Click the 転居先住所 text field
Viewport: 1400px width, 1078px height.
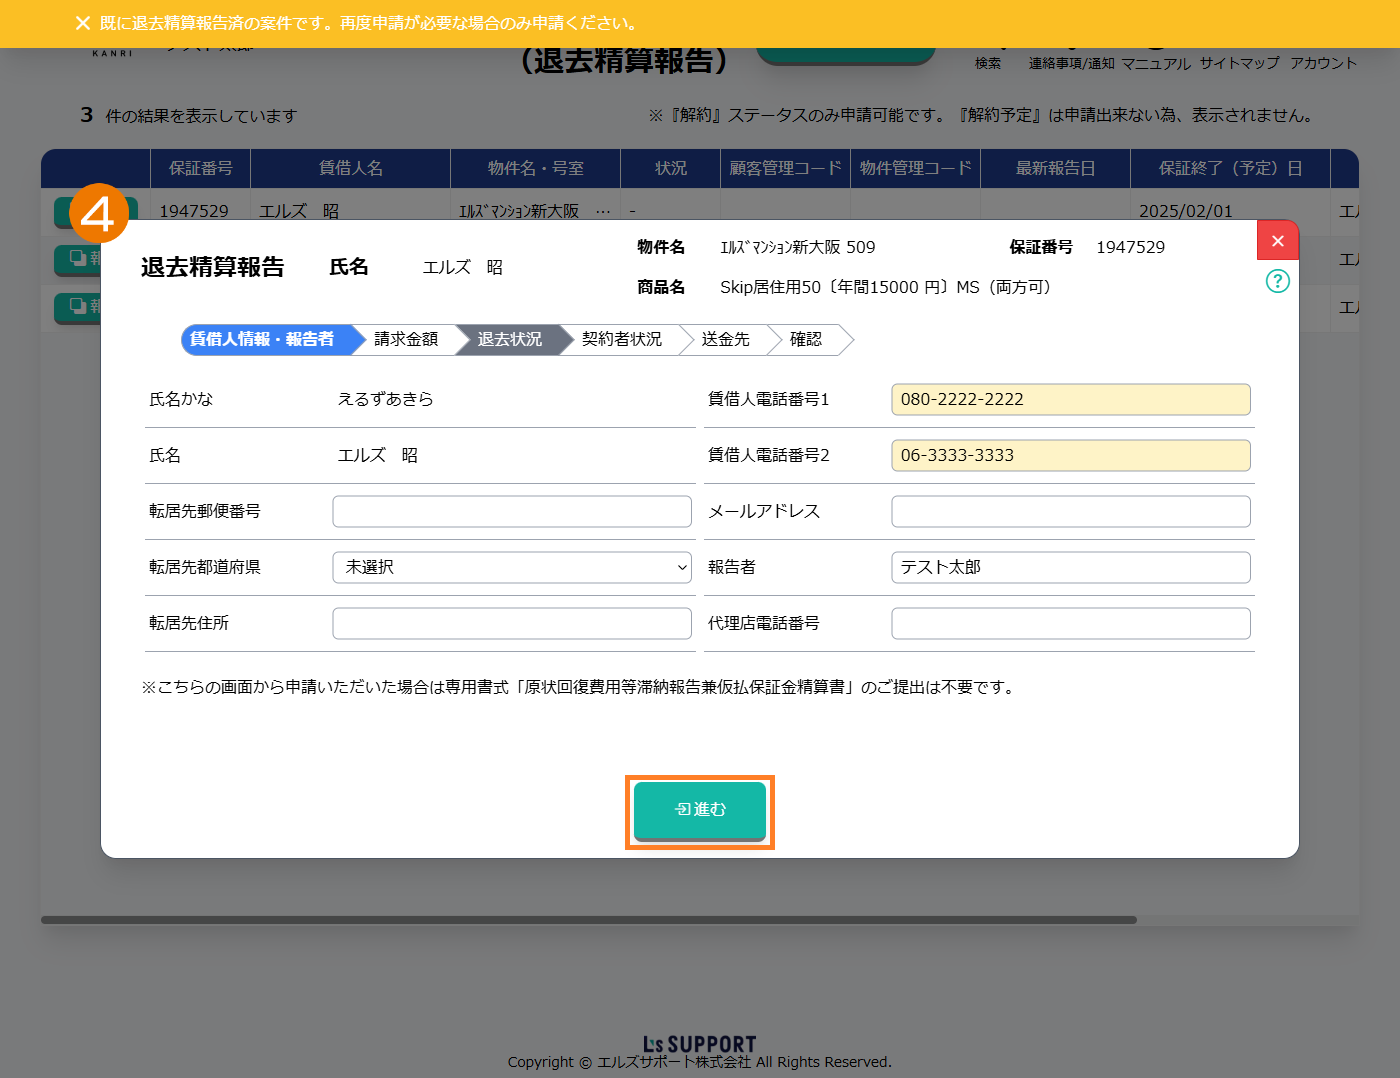tap(512, 623)
